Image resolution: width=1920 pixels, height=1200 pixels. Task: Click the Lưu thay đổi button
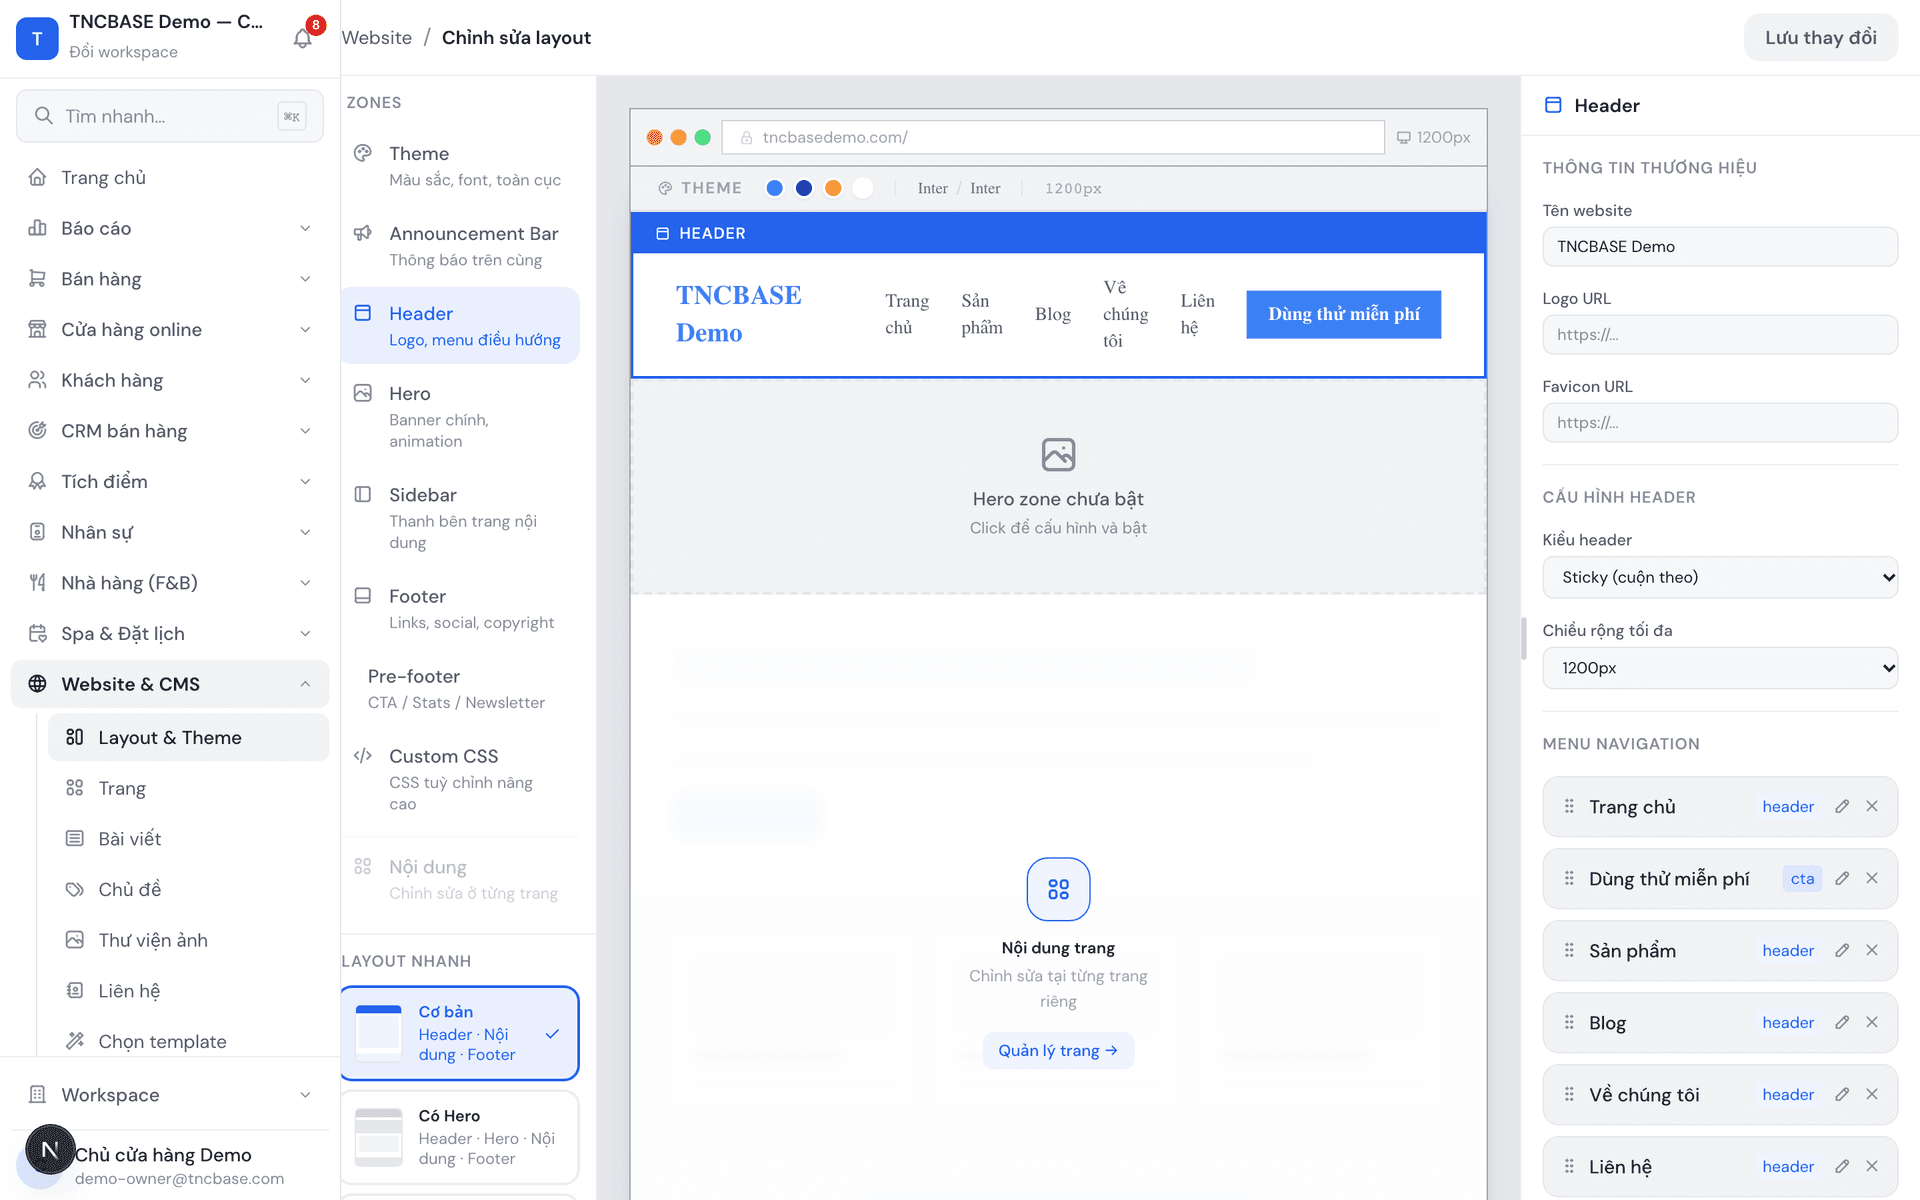1820,38
